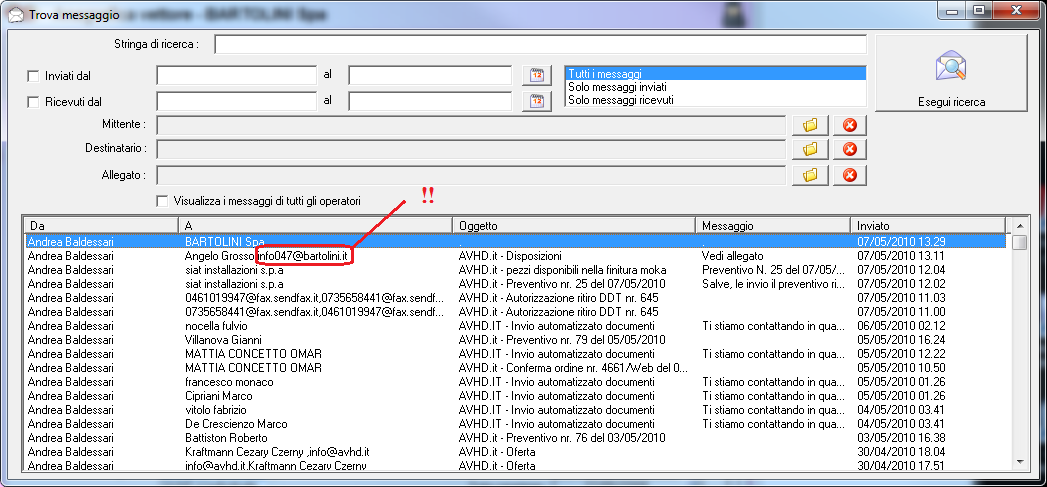Click the results list scroll down arrow
Viewport: 1047px width, 487px height.
pyautogui.click(x=1019, y=461)
